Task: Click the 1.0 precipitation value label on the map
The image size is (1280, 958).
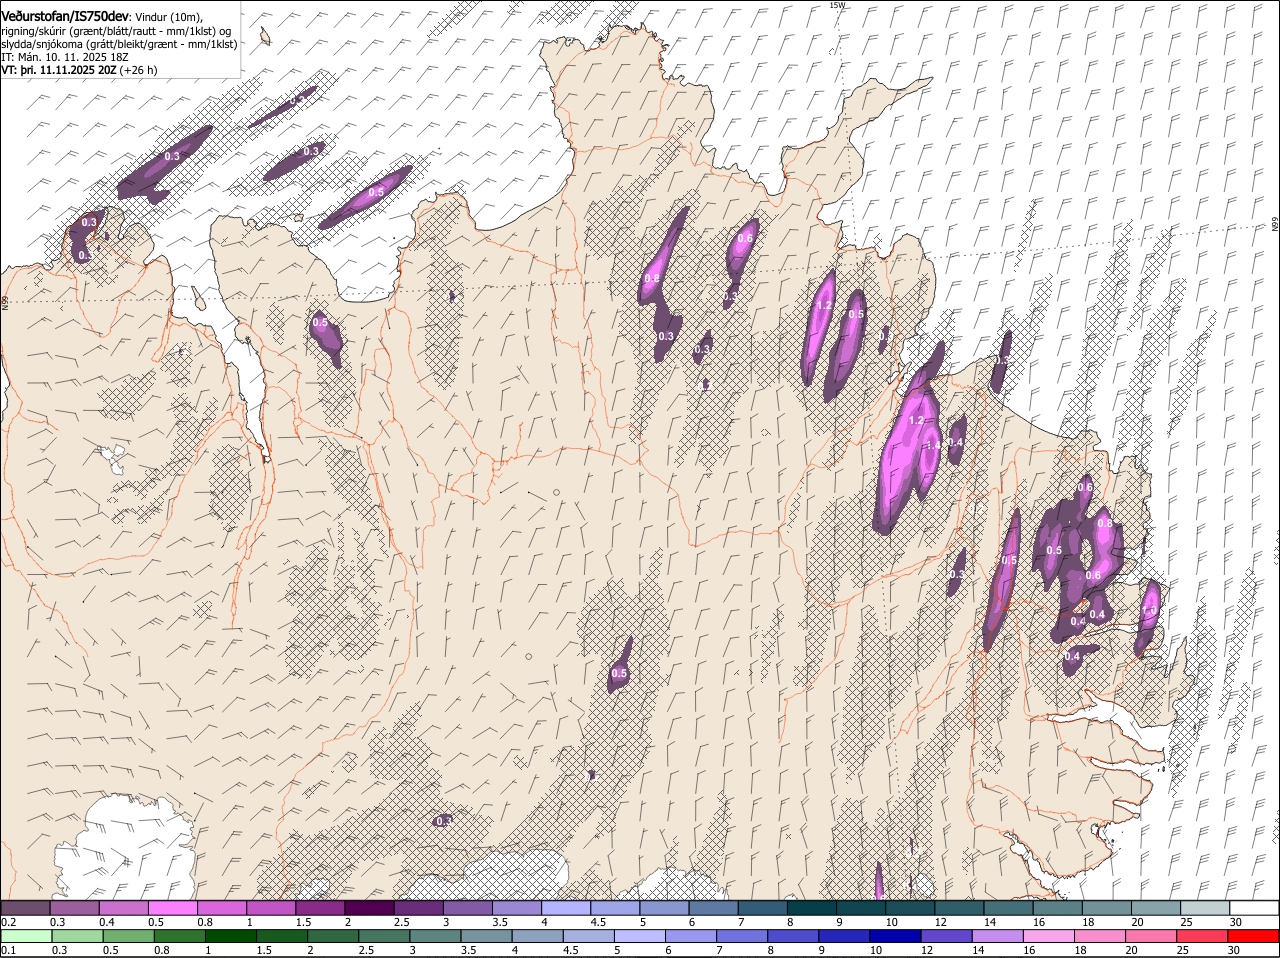Action: tap(1150, 610)
